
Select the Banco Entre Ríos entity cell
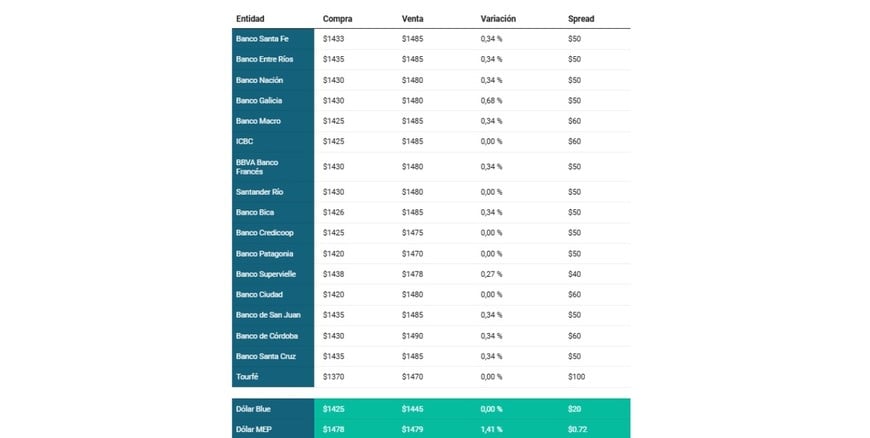(266, 59)
